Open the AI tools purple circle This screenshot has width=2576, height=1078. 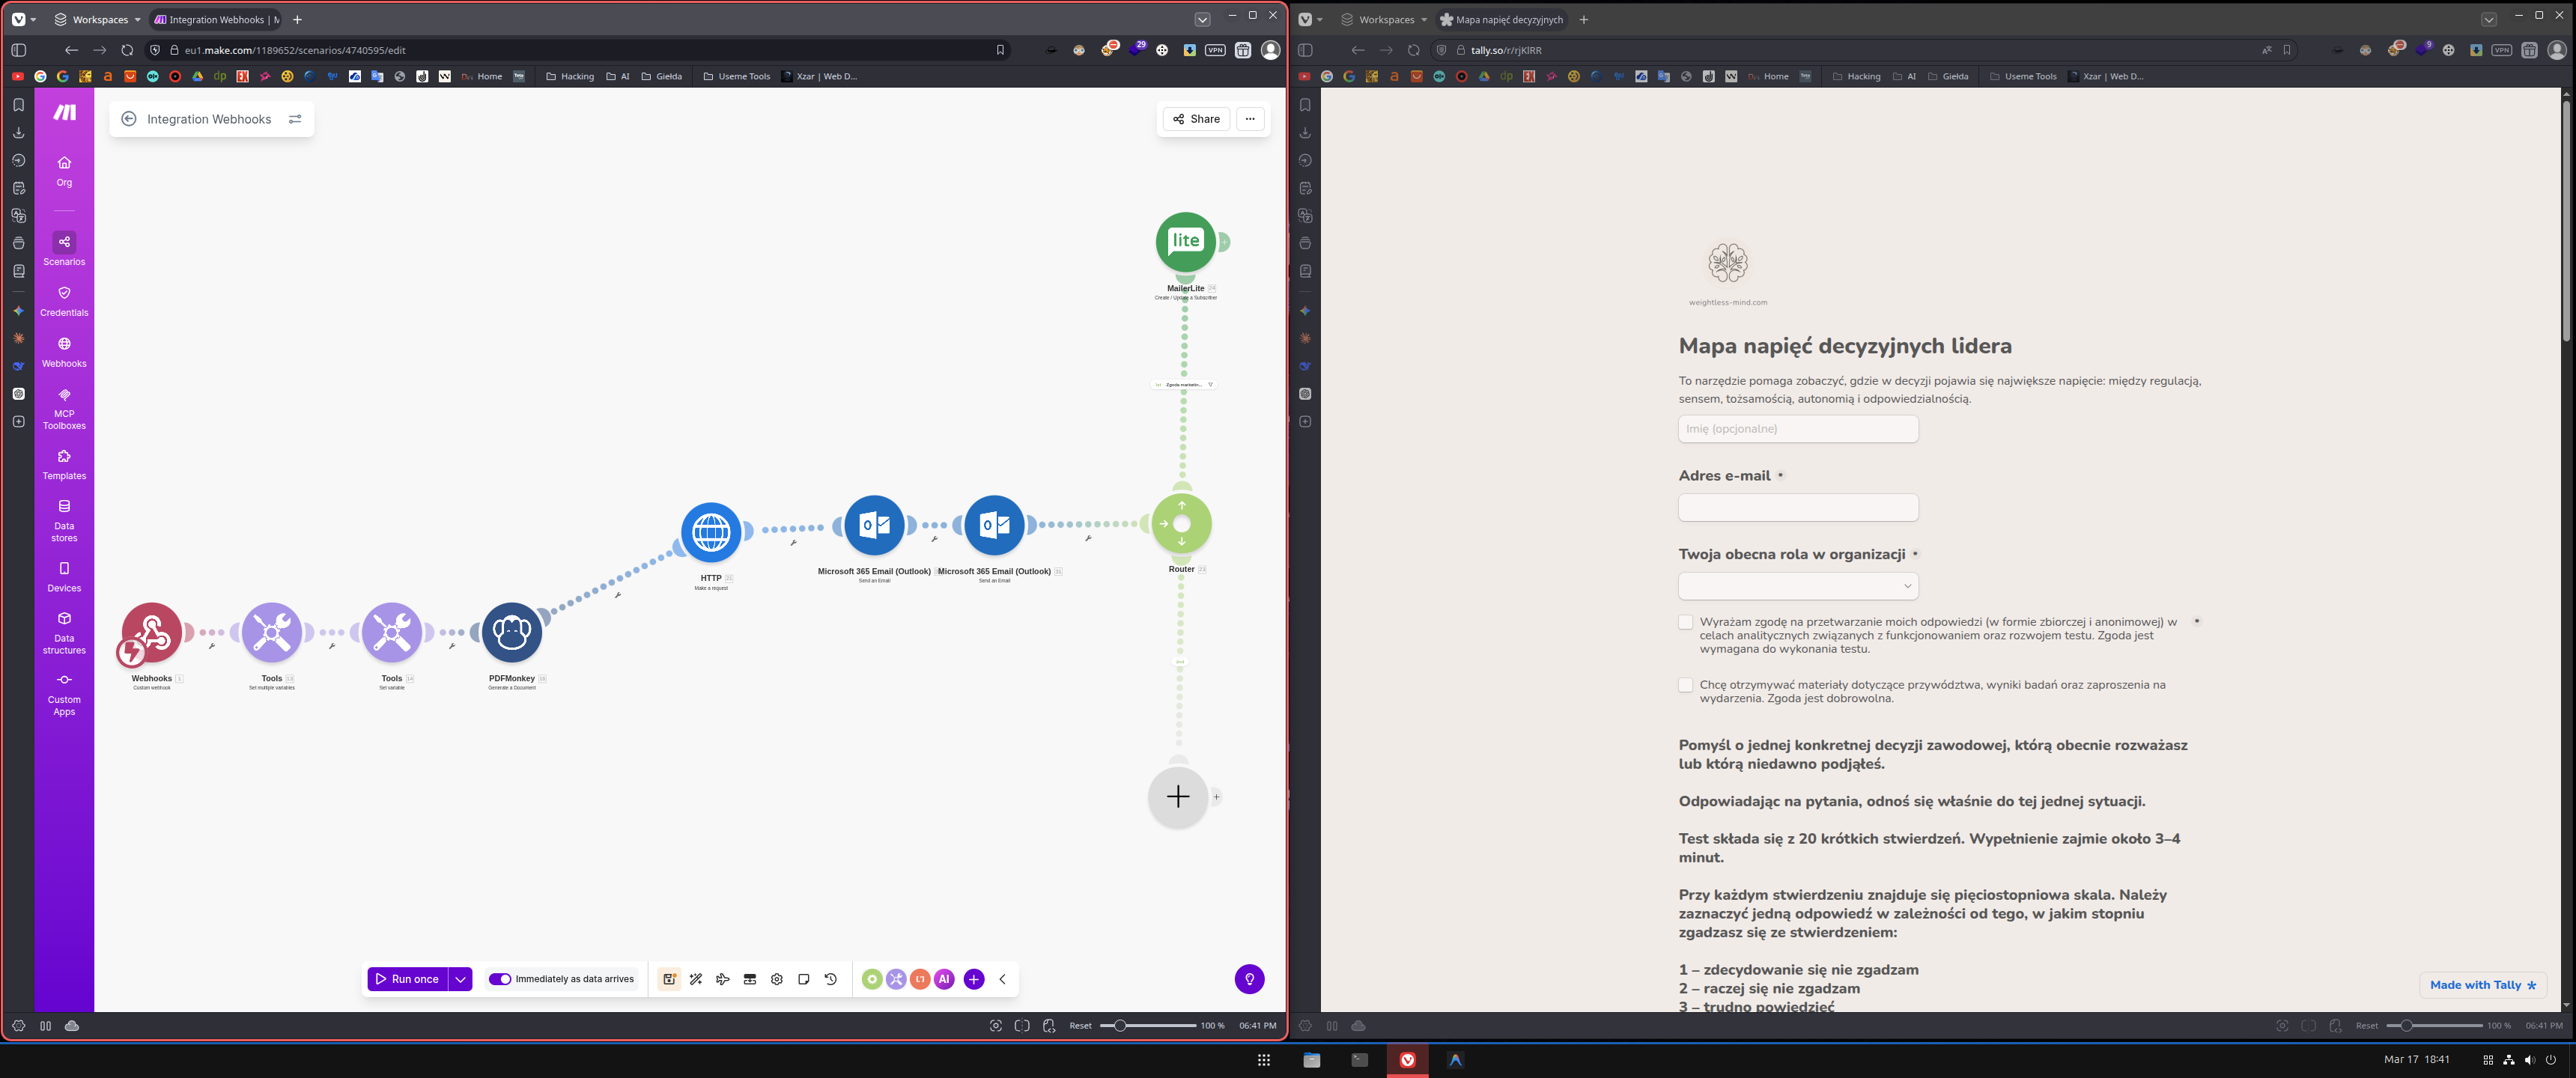pos(944,979)
